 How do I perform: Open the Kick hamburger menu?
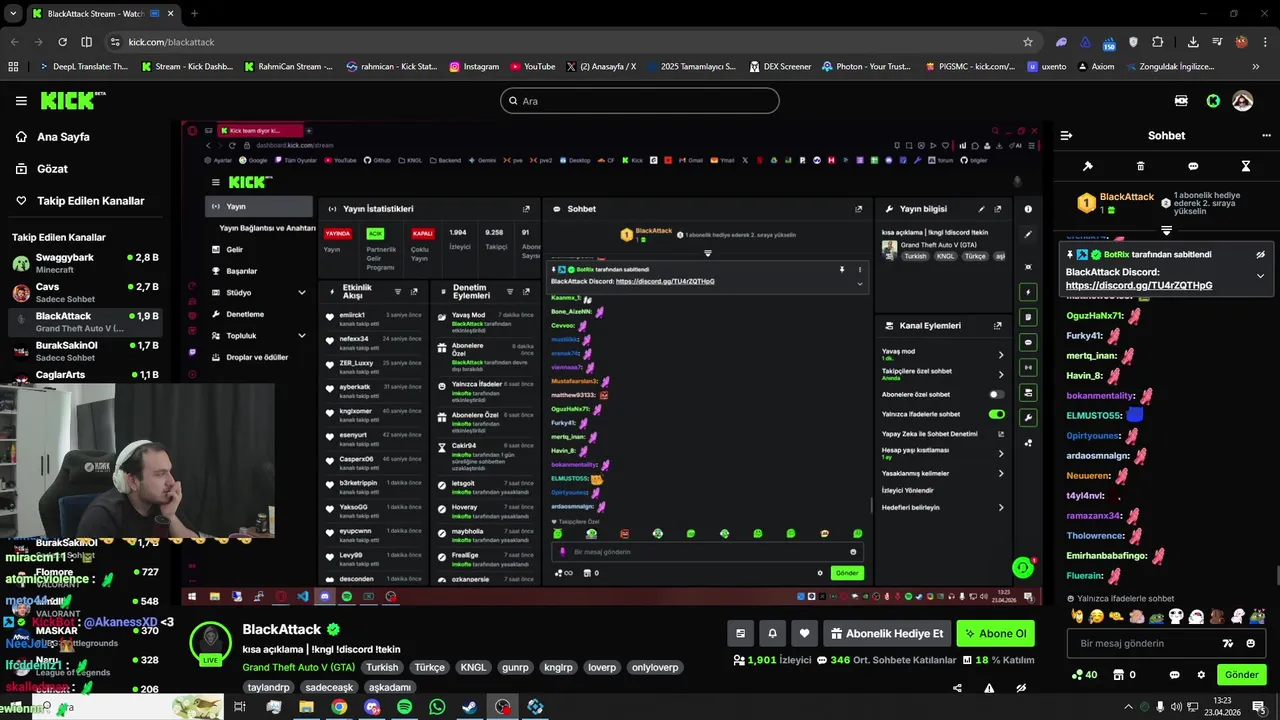point(21,101)
